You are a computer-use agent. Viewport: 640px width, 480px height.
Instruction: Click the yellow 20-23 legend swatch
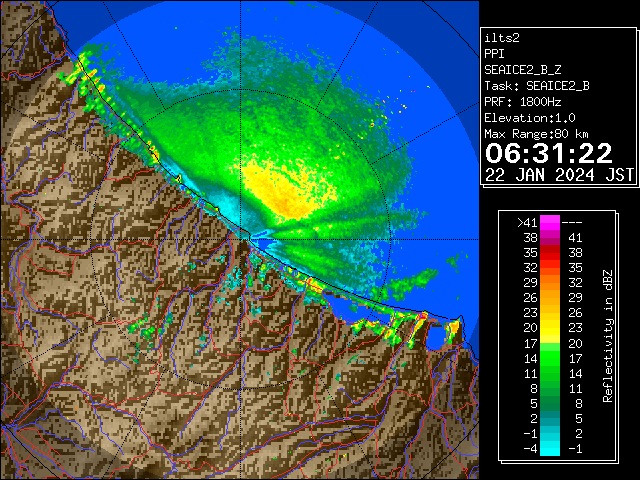550,328
